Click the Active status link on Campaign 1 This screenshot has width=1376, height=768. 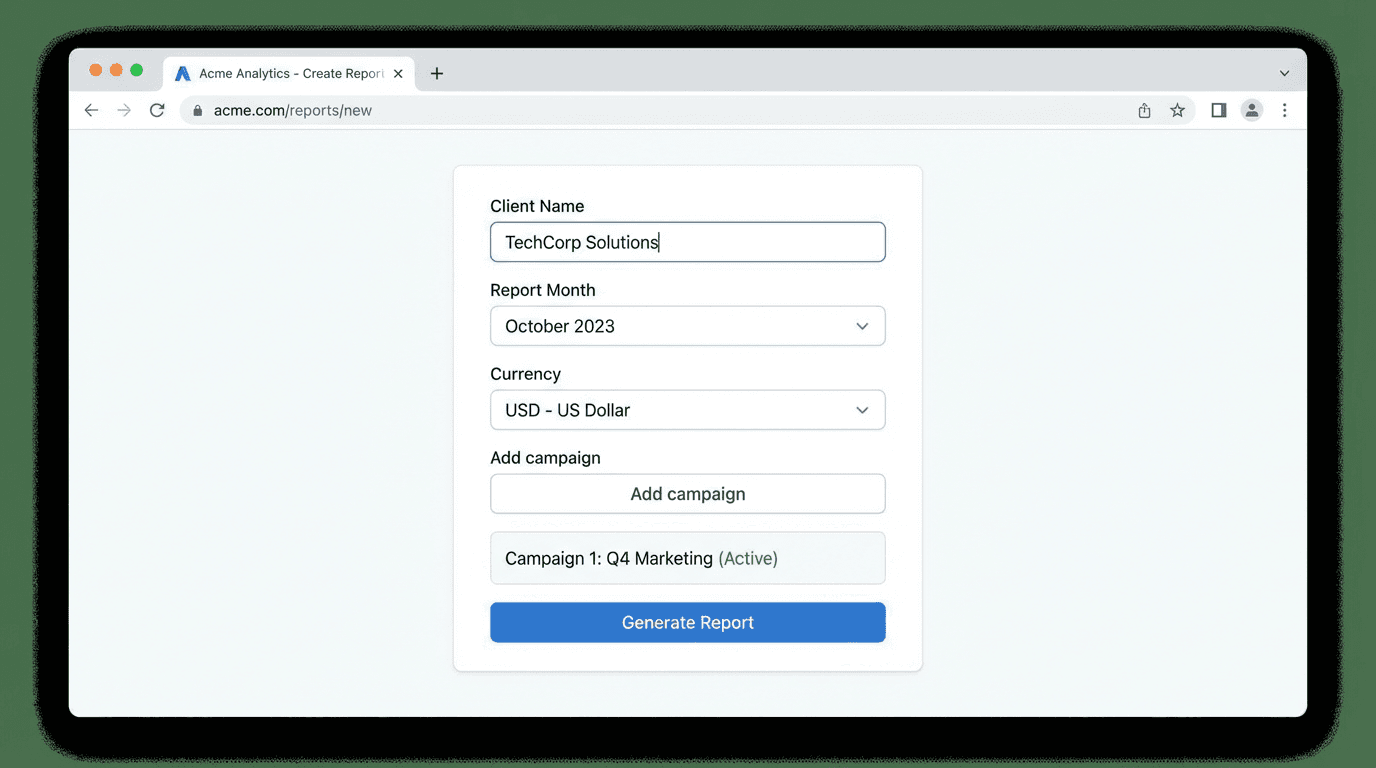(x=749, y=558)
